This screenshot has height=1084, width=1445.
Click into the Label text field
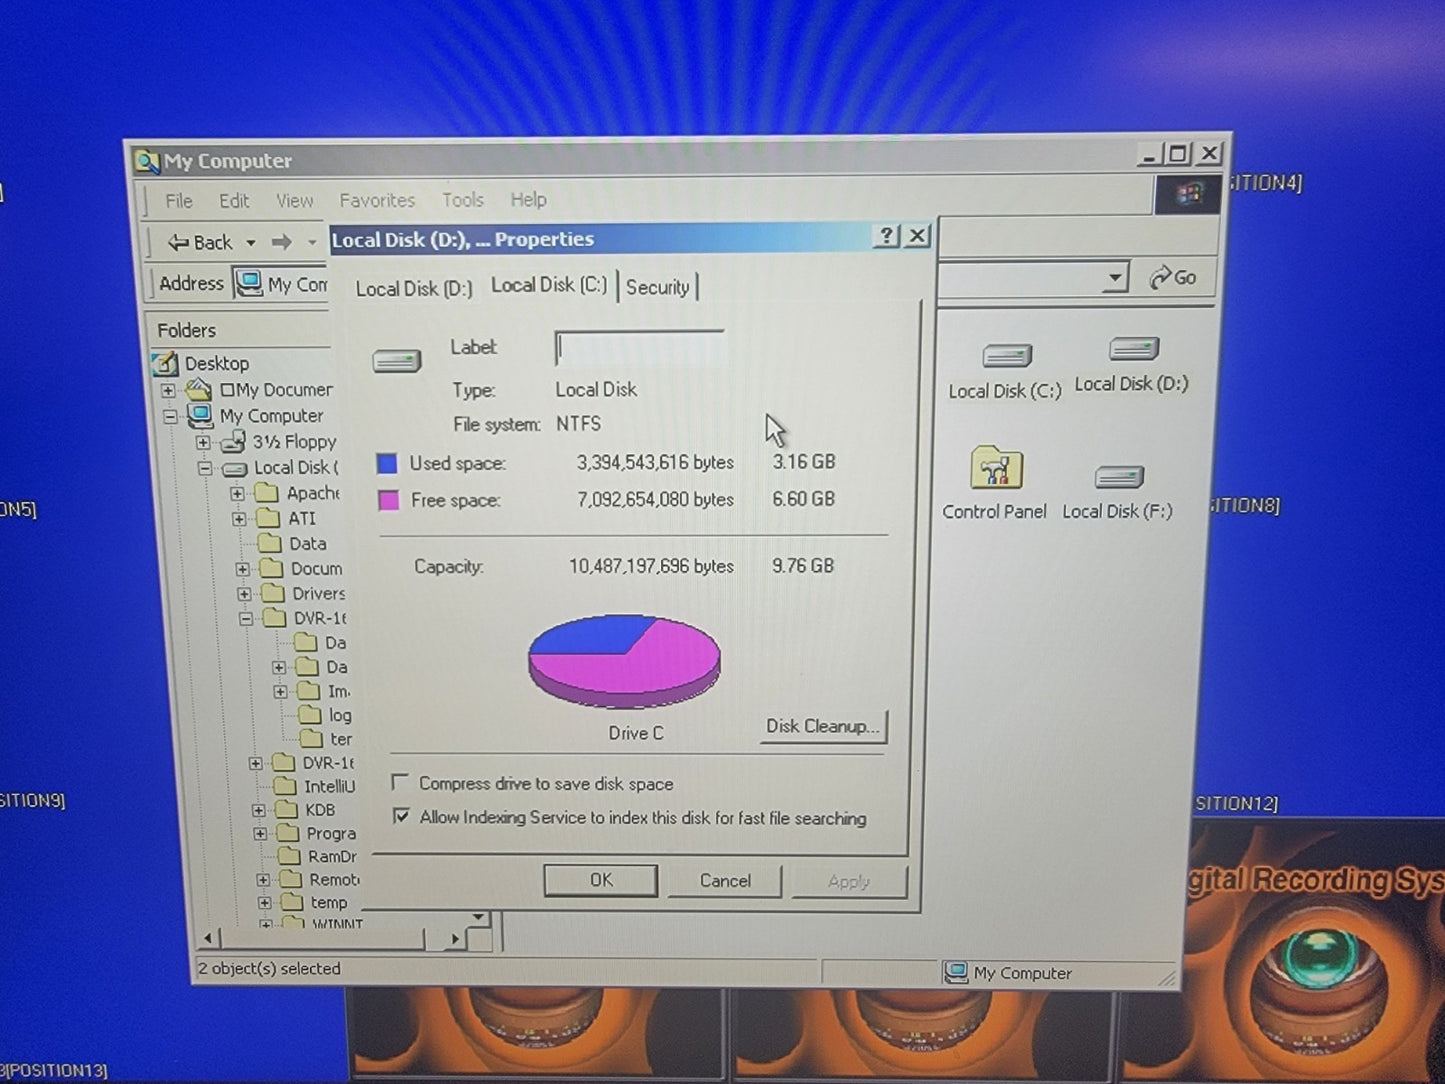pos(639,349)
